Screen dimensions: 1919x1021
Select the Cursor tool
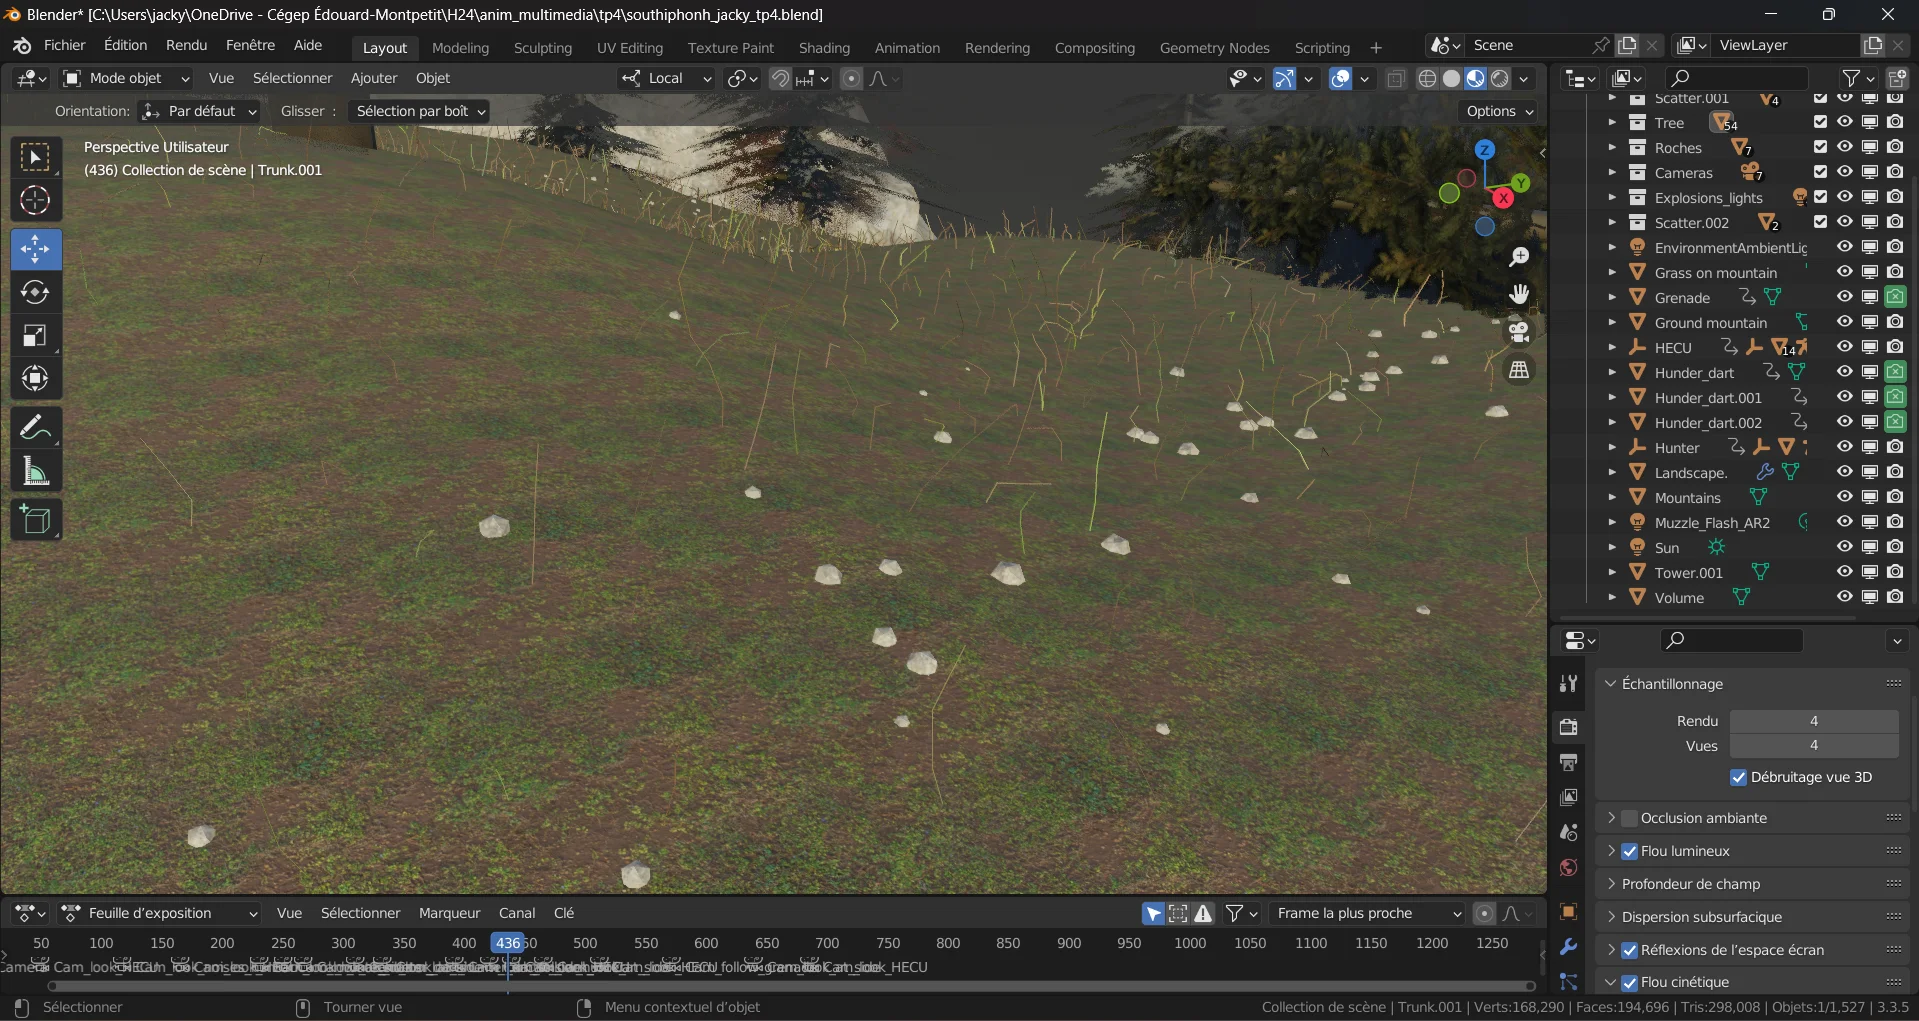click(x=36, y=200)
